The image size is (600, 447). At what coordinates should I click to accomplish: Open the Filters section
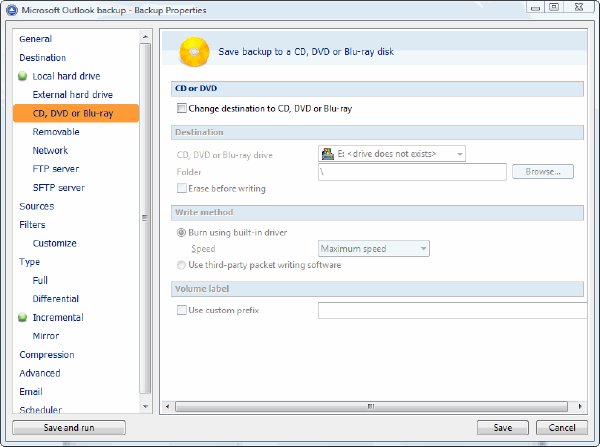pyautogui.click(x=32, y=225)
